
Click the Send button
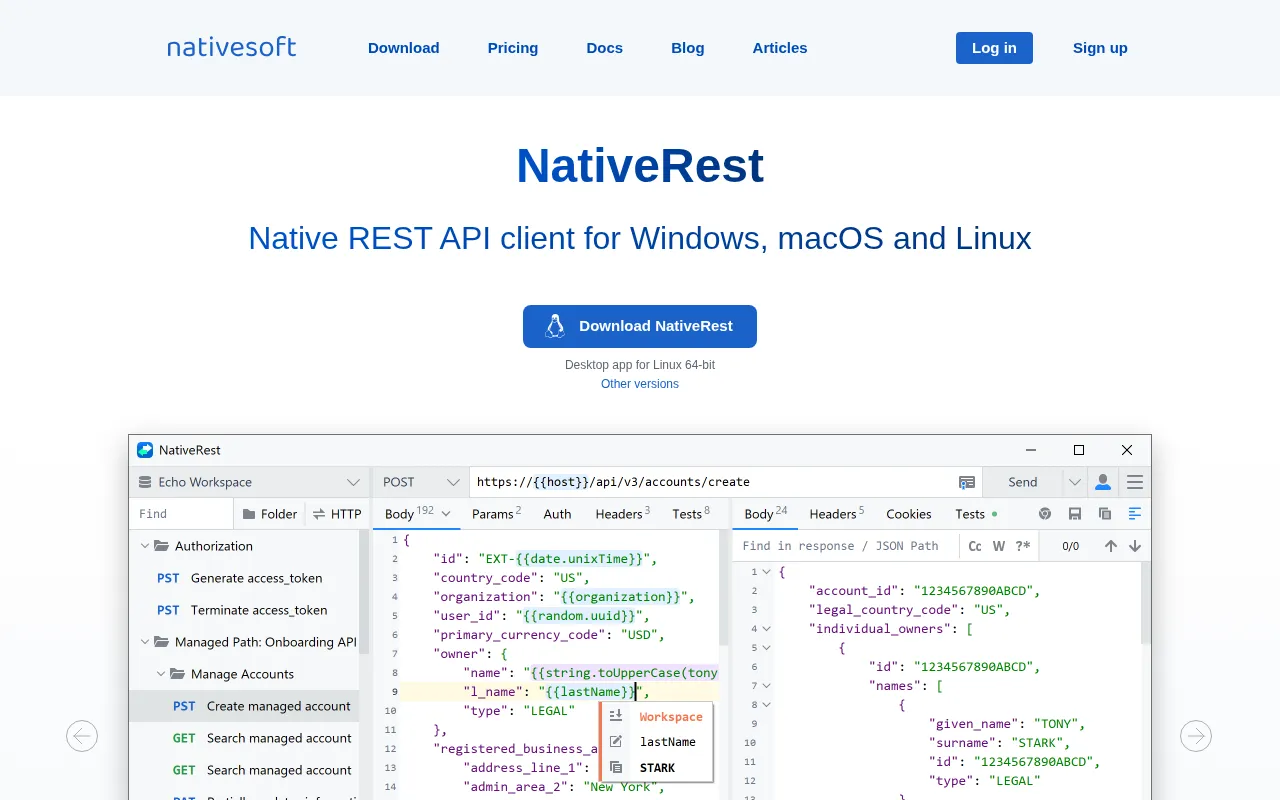tap(1022, 482)
